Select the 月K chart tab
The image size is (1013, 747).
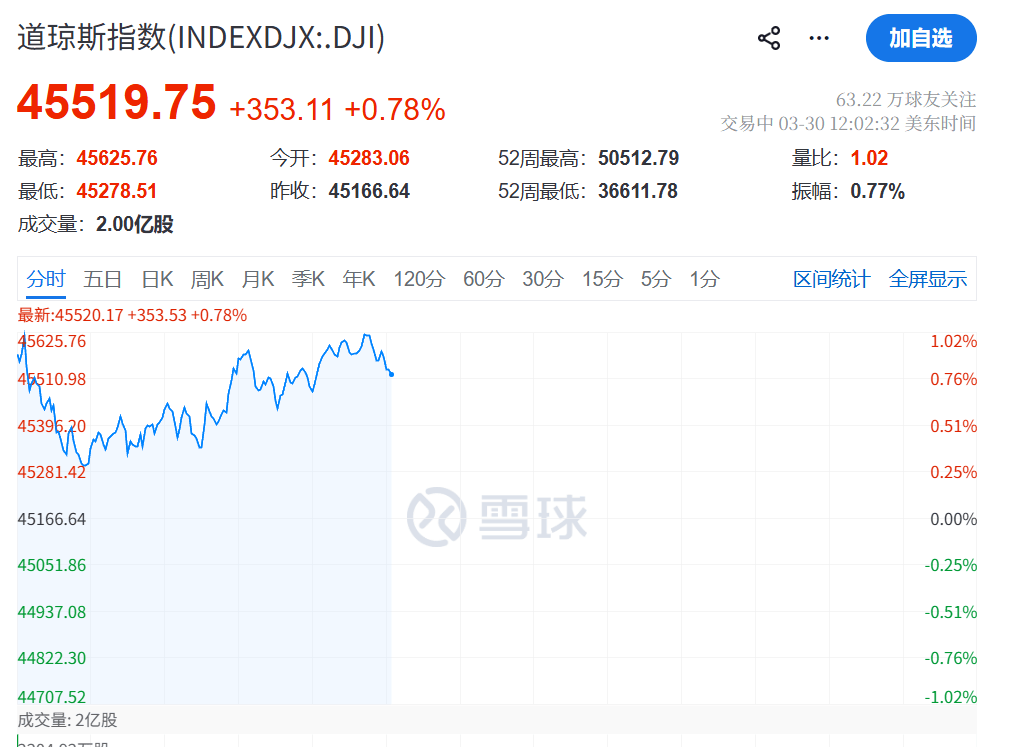point(258,280)
